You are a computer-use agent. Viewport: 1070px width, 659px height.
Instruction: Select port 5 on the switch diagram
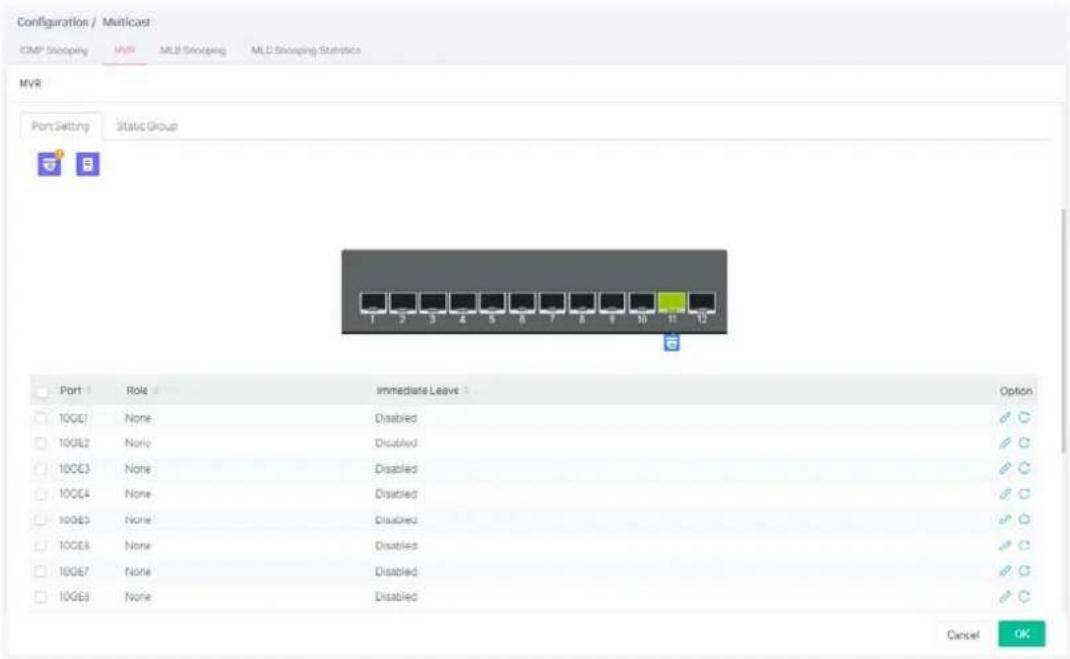coord(492,302)
